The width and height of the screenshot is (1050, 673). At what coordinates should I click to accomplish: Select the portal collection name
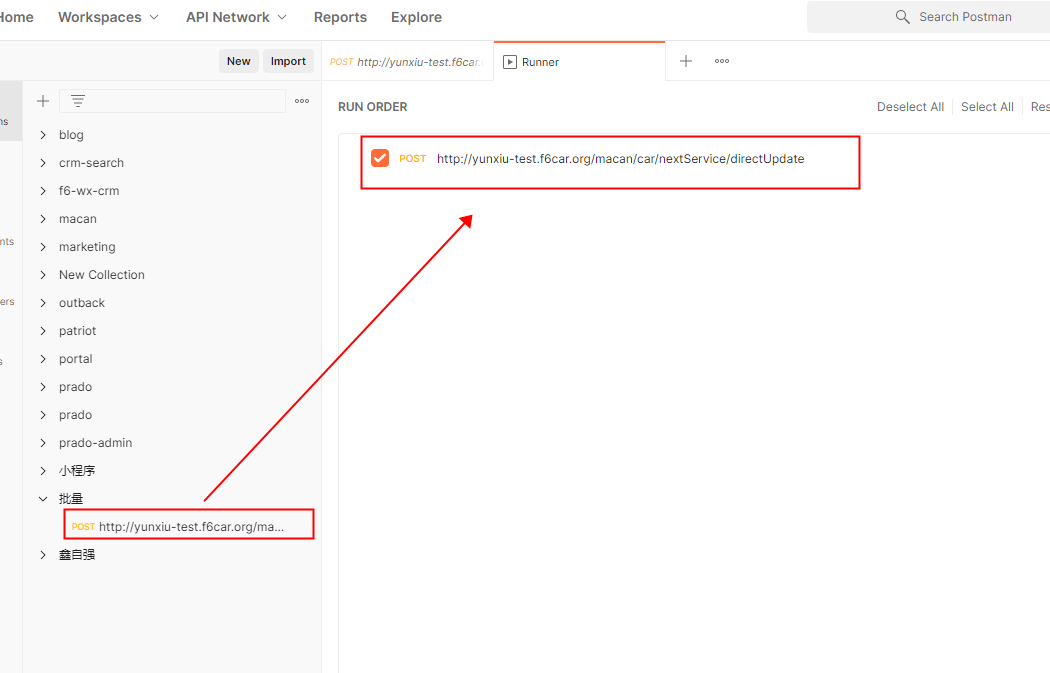(76, 359)
